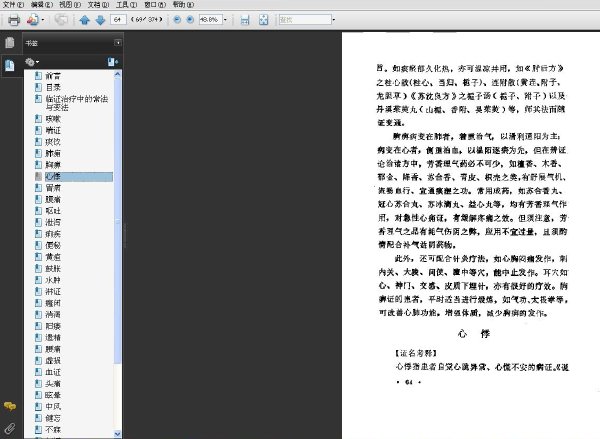600x439 pixels.
Task: Click the zoom in plus button
Action: pyautogui.click(x=190, y=20)
